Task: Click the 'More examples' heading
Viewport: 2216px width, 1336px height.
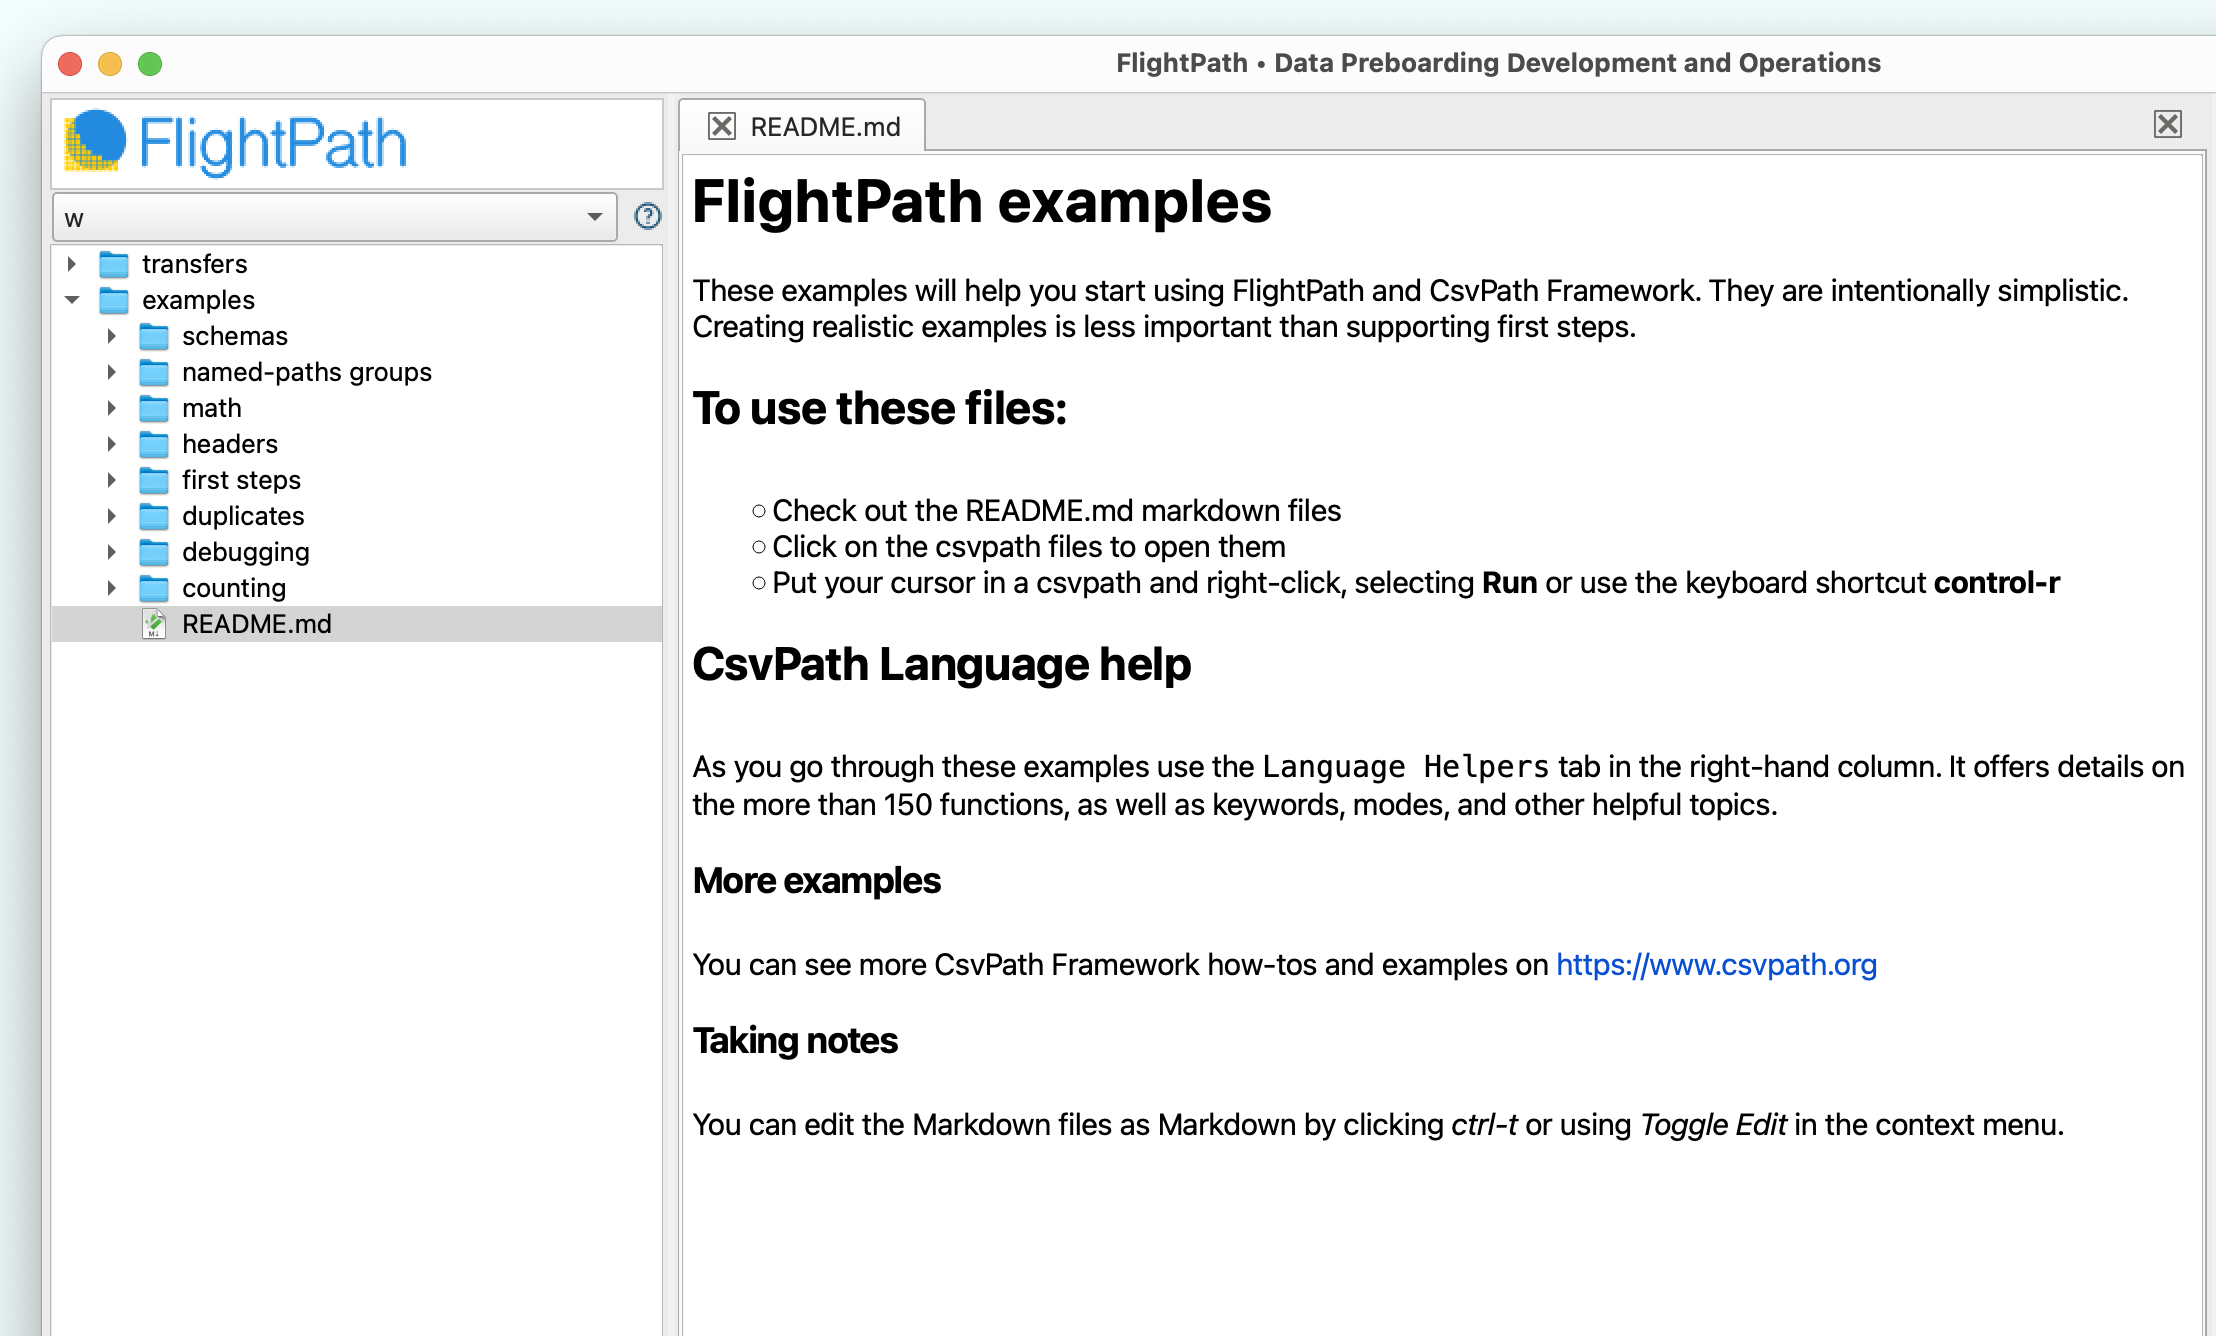Action: [x=817, y=881]
